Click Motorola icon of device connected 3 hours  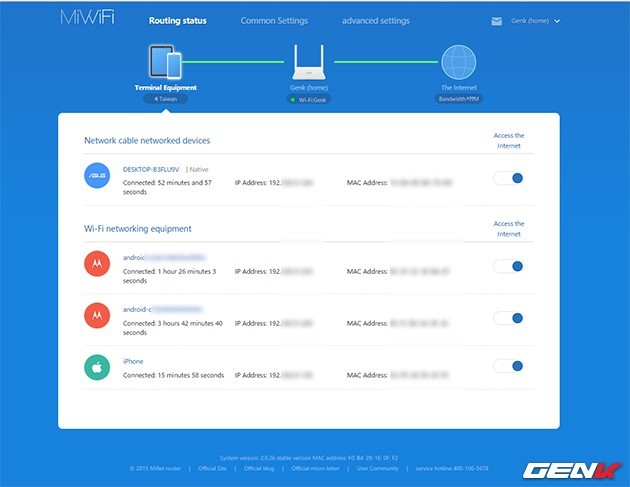point(97,315)
